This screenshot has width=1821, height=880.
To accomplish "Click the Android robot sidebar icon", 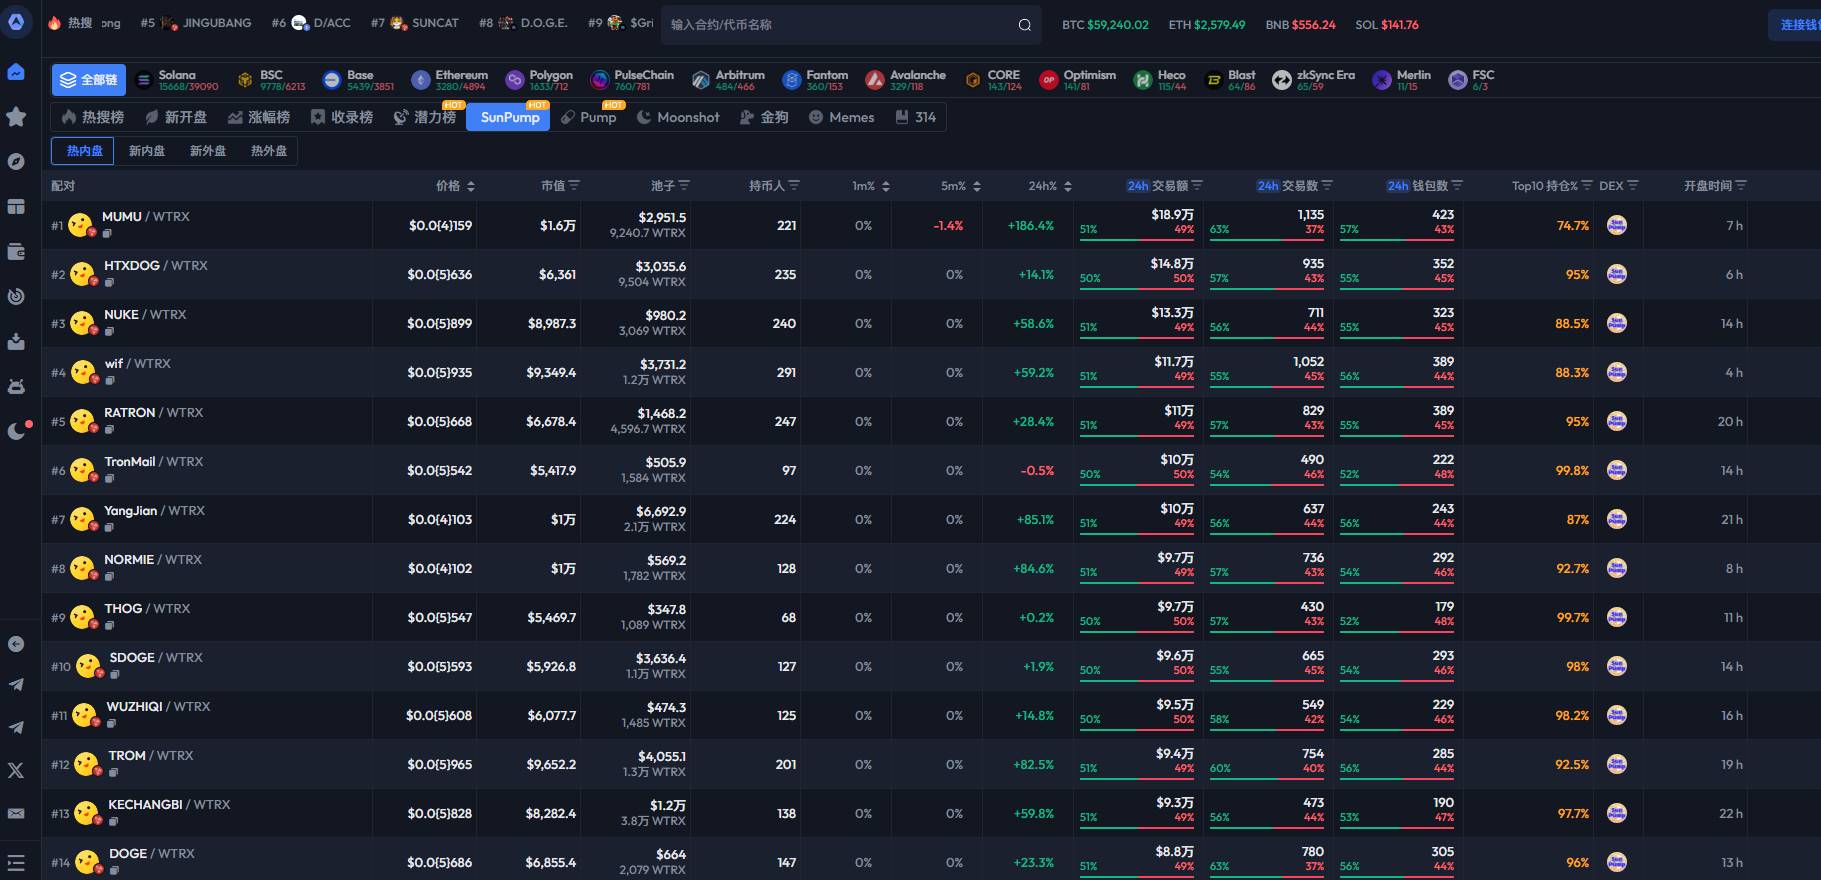I will (16, 386).
